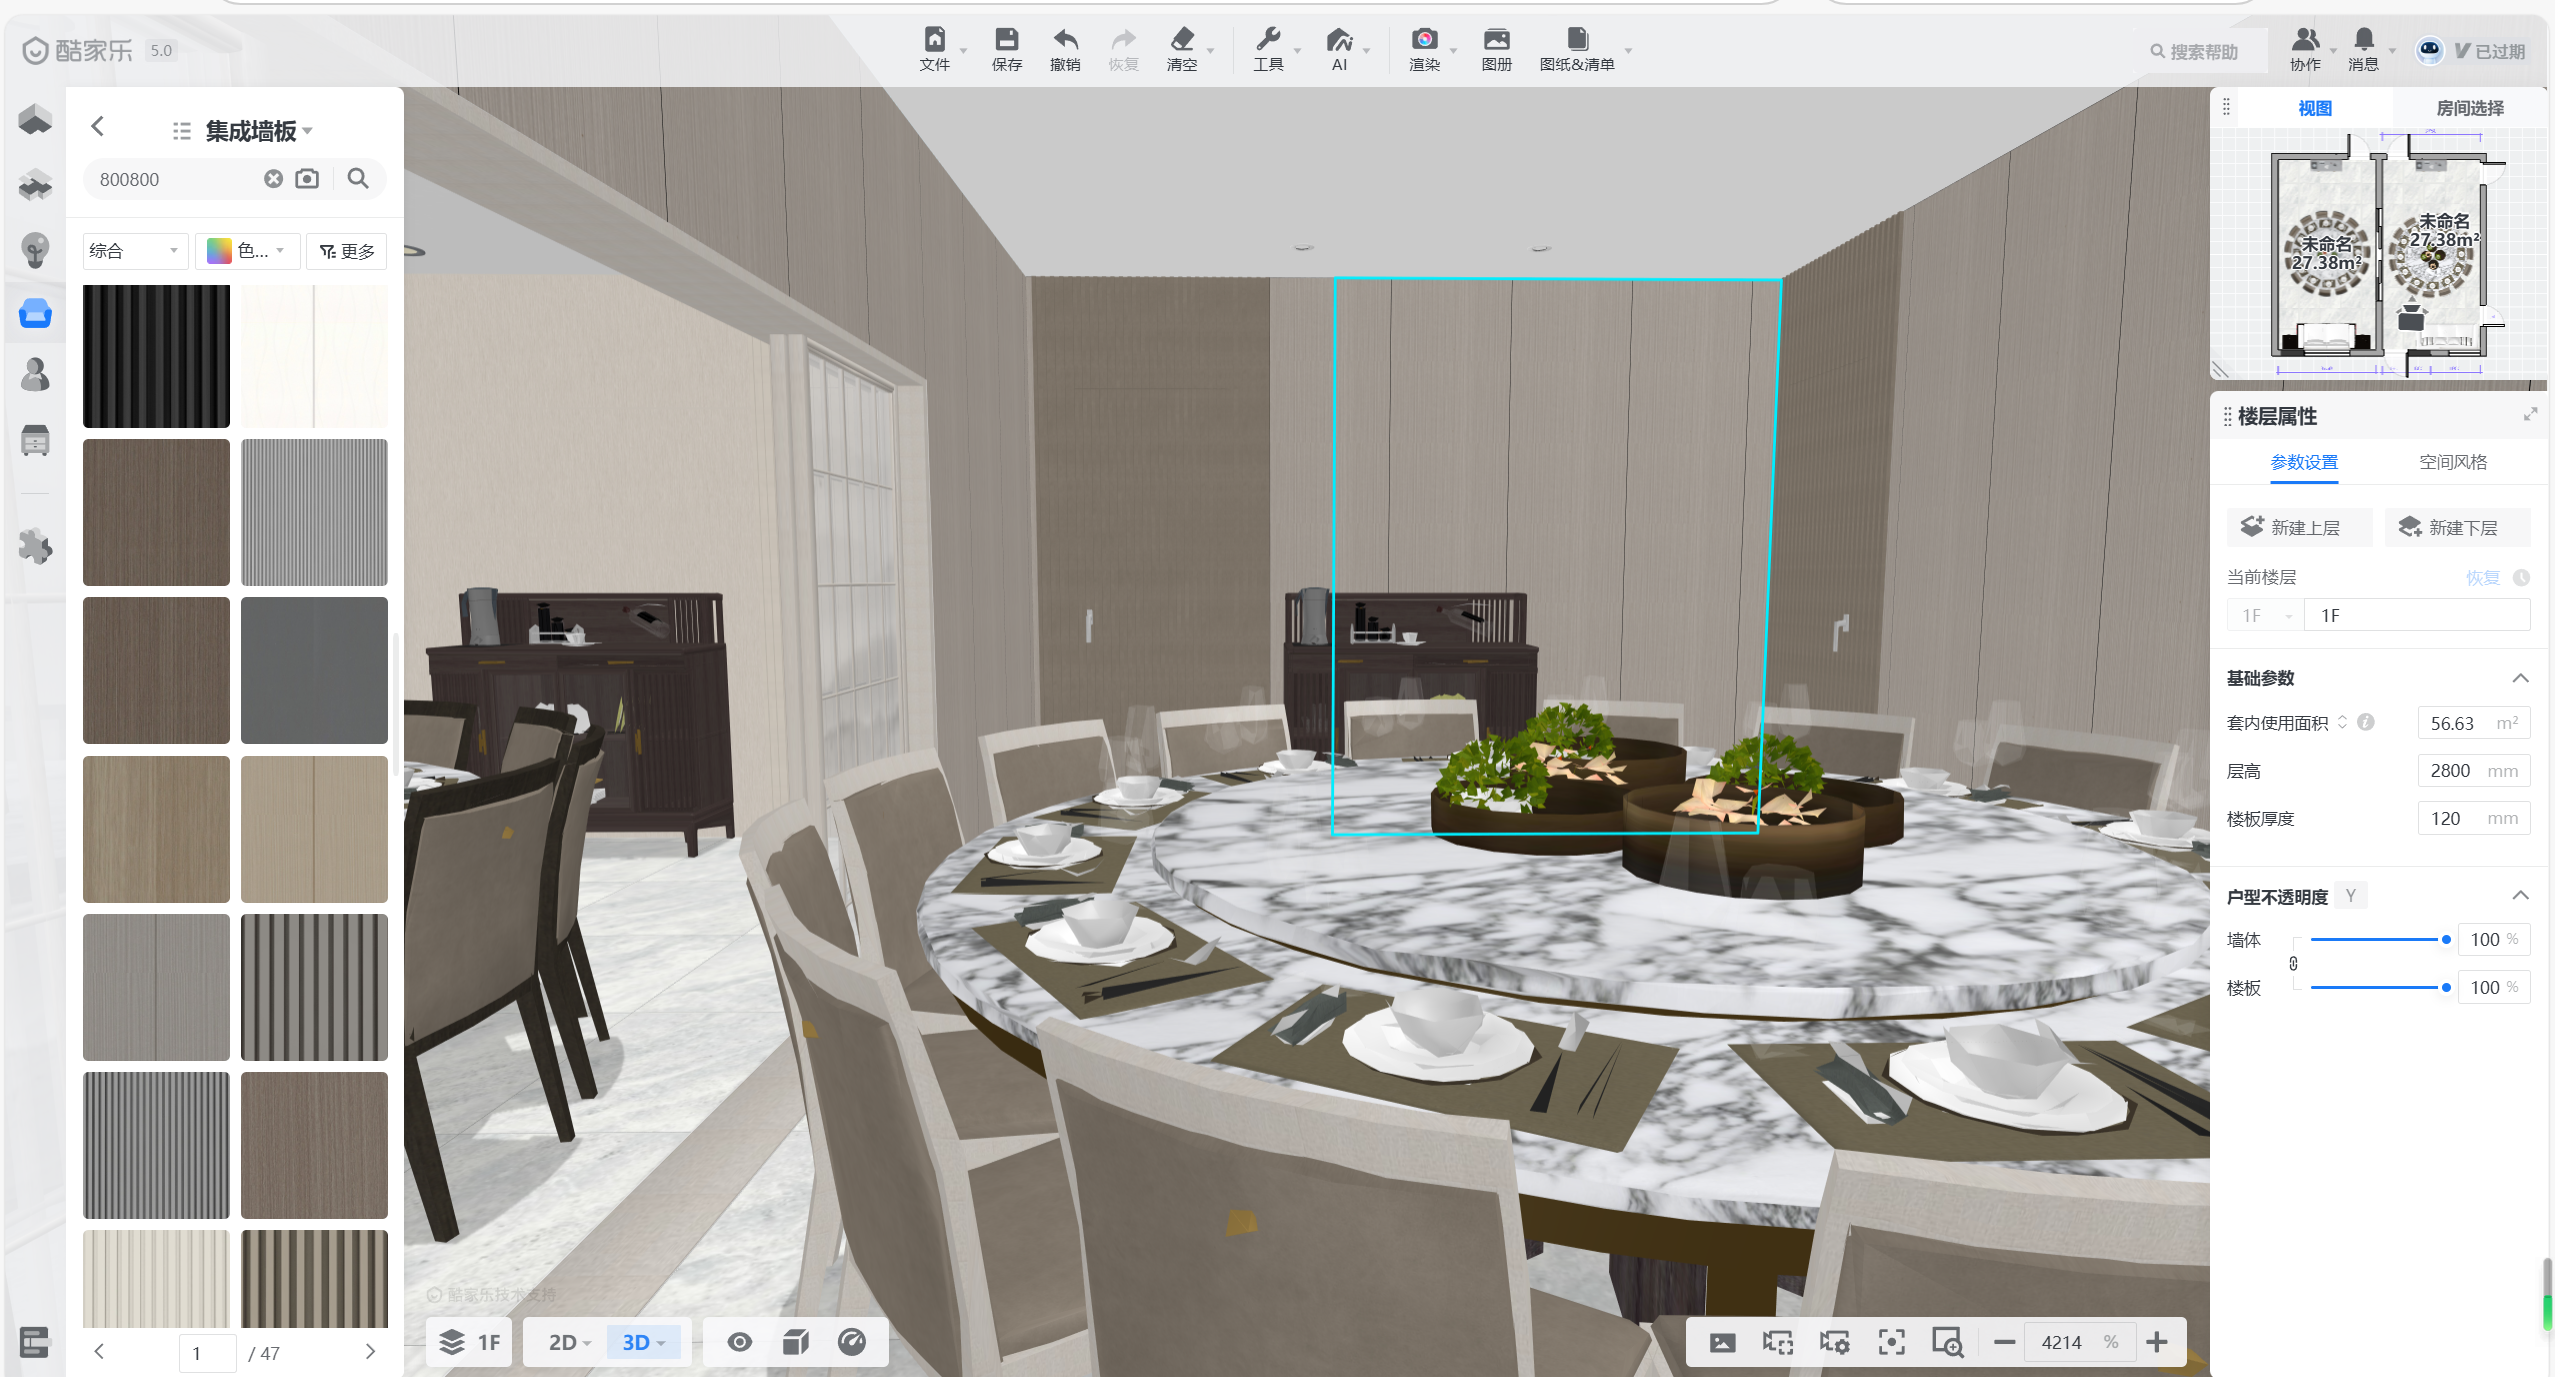Expand the 集成墙板 category dropdown
Image resolution: width=2555 pixels, height=1377 pixels.
click(258, 131)
